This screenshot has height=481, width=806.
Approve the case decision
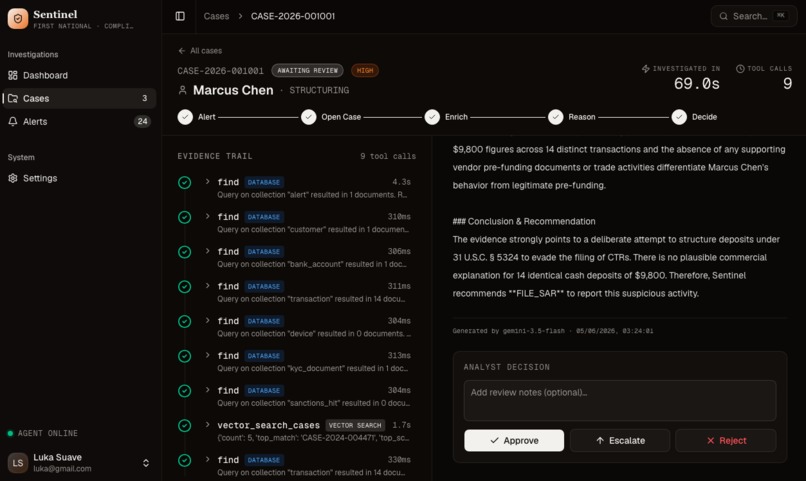[x=514, y=440]
